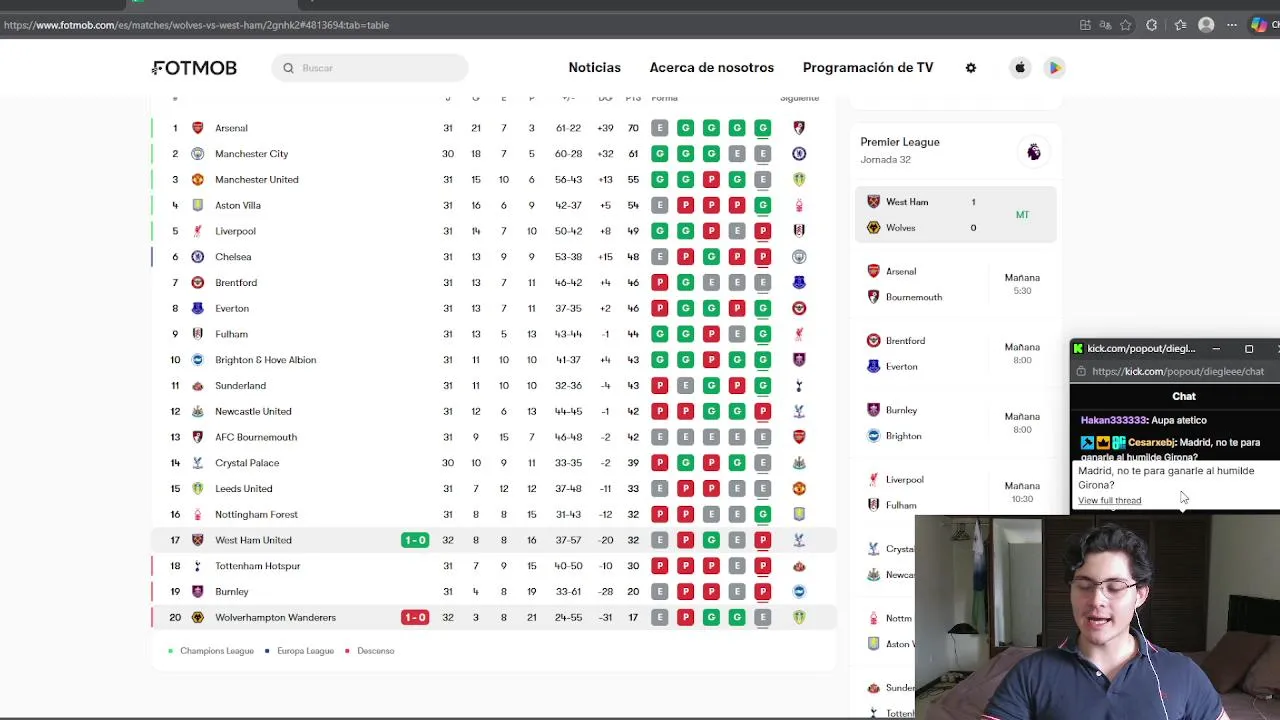Click the Arsenal crest in table
The image size is (1280, 720).
coord(197,128)
